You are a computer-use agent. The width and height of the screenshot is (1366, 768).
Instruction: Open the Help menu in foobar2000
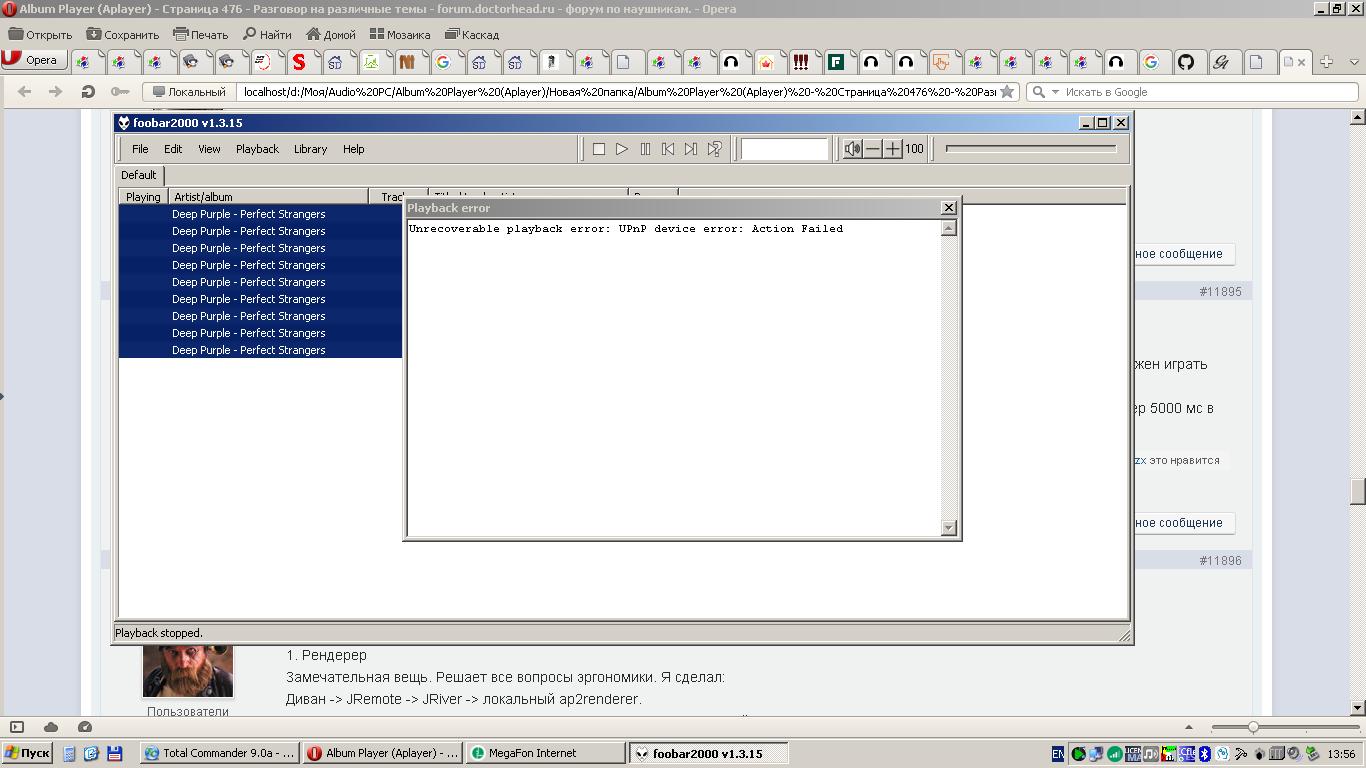pos(353,149)
